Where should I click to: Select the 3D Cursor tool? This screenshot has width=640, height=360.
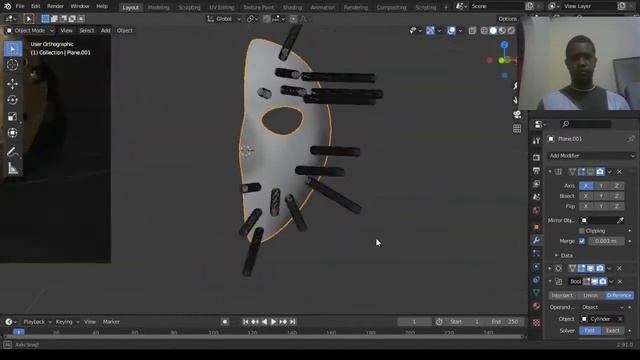13,65
